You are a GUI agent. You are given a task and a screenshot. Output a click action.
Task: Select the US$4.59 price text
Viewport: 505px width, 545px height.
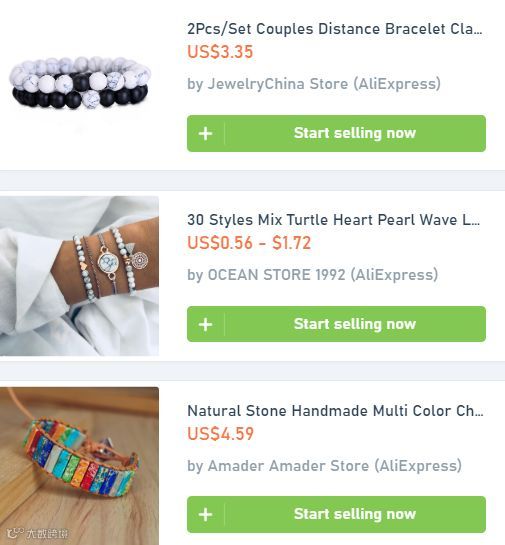click(x=220, y=434)
